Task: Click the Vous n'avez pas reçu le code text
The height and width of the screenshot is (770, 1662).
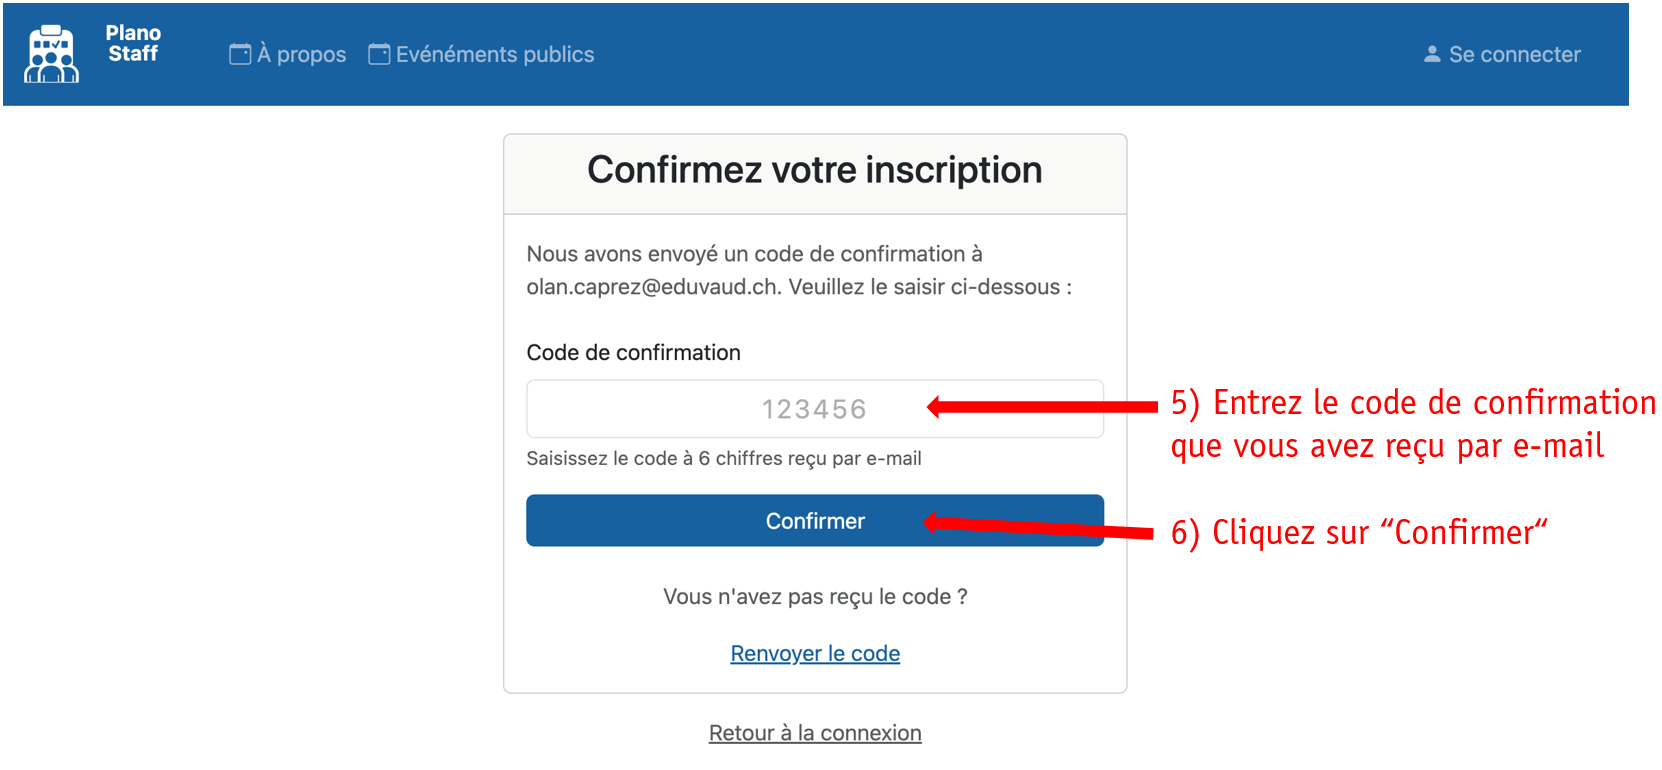Action: (815, 597)
